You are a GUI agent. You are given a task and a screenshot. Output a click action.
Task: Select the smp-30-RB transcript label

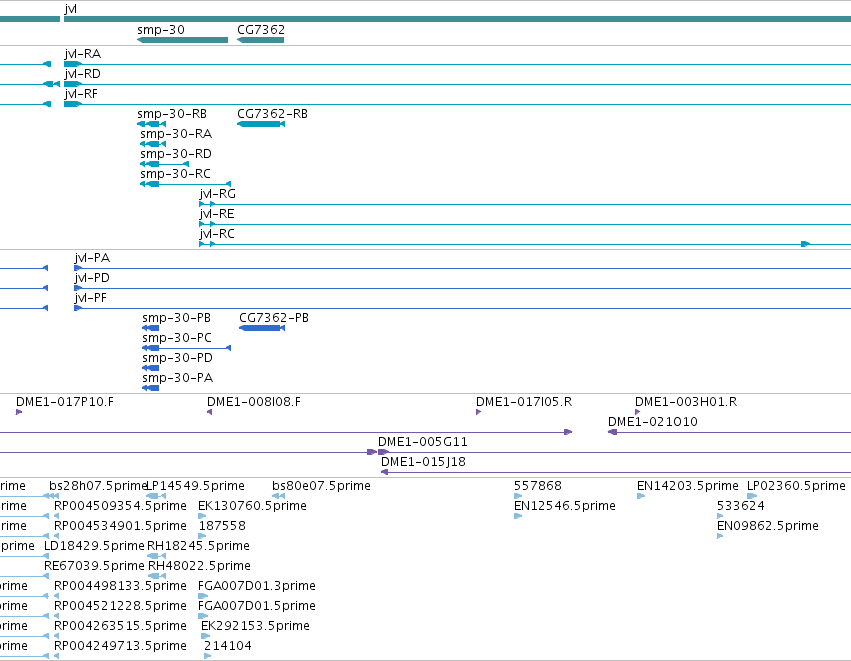[x=172, y=114]
